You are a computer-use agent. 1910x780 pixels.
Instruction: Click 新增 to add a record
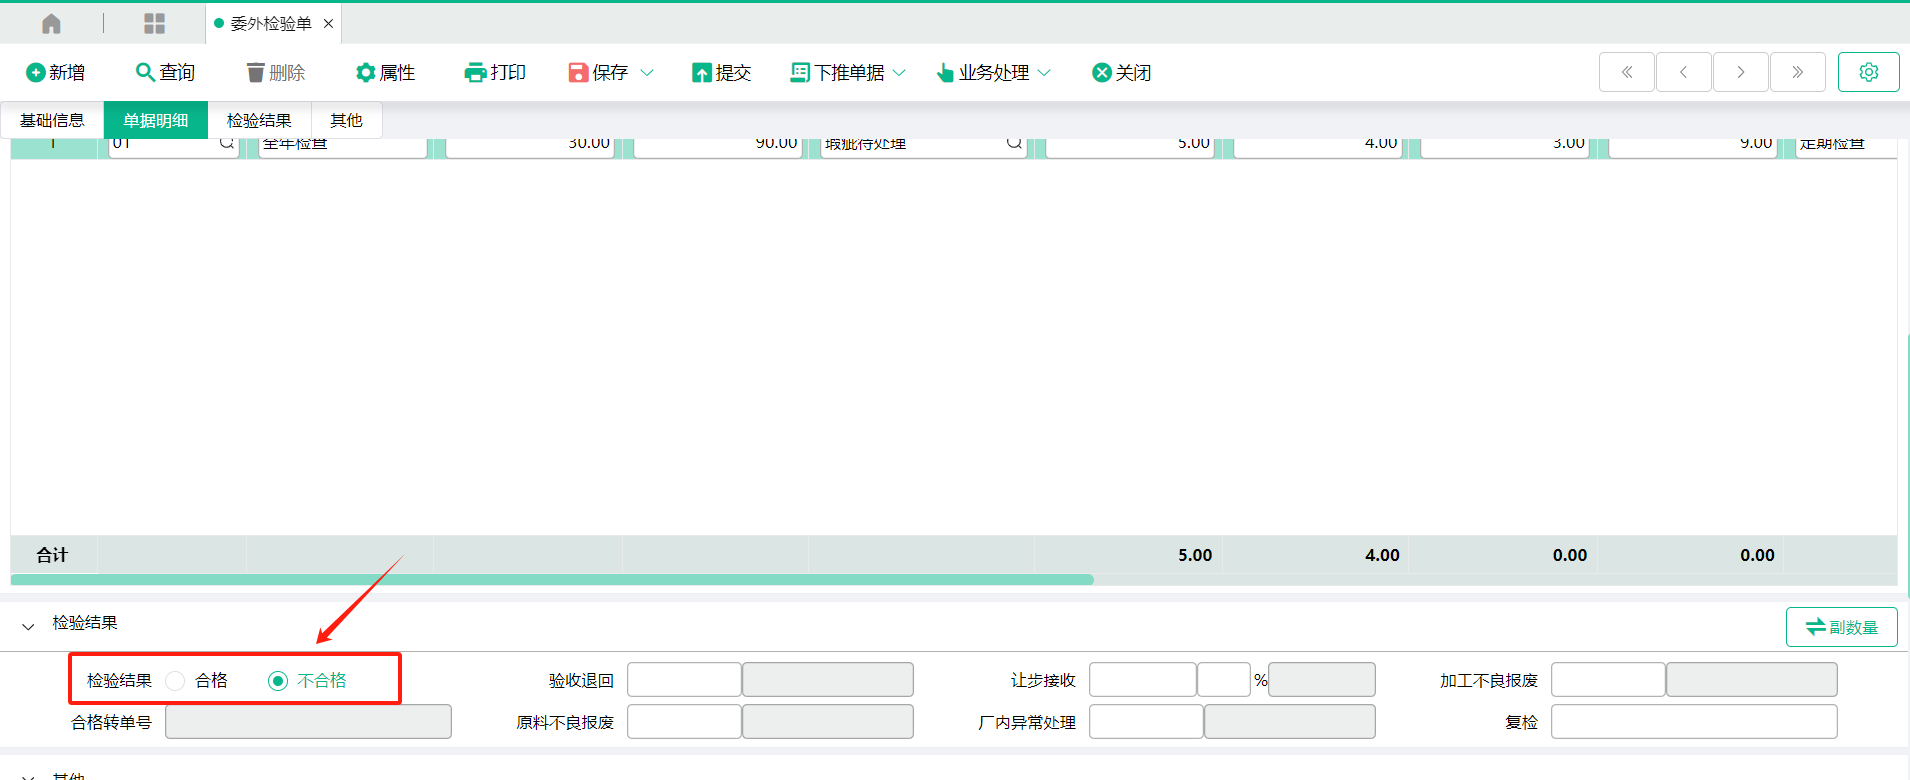(x=56, y=72)
